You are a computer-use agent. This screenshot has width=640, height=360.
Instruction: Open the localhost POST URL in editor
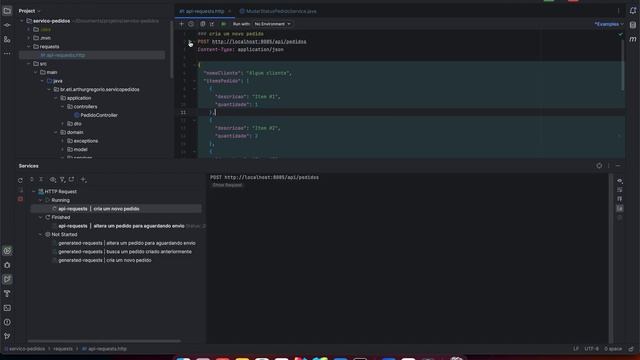tap(259, 42)
